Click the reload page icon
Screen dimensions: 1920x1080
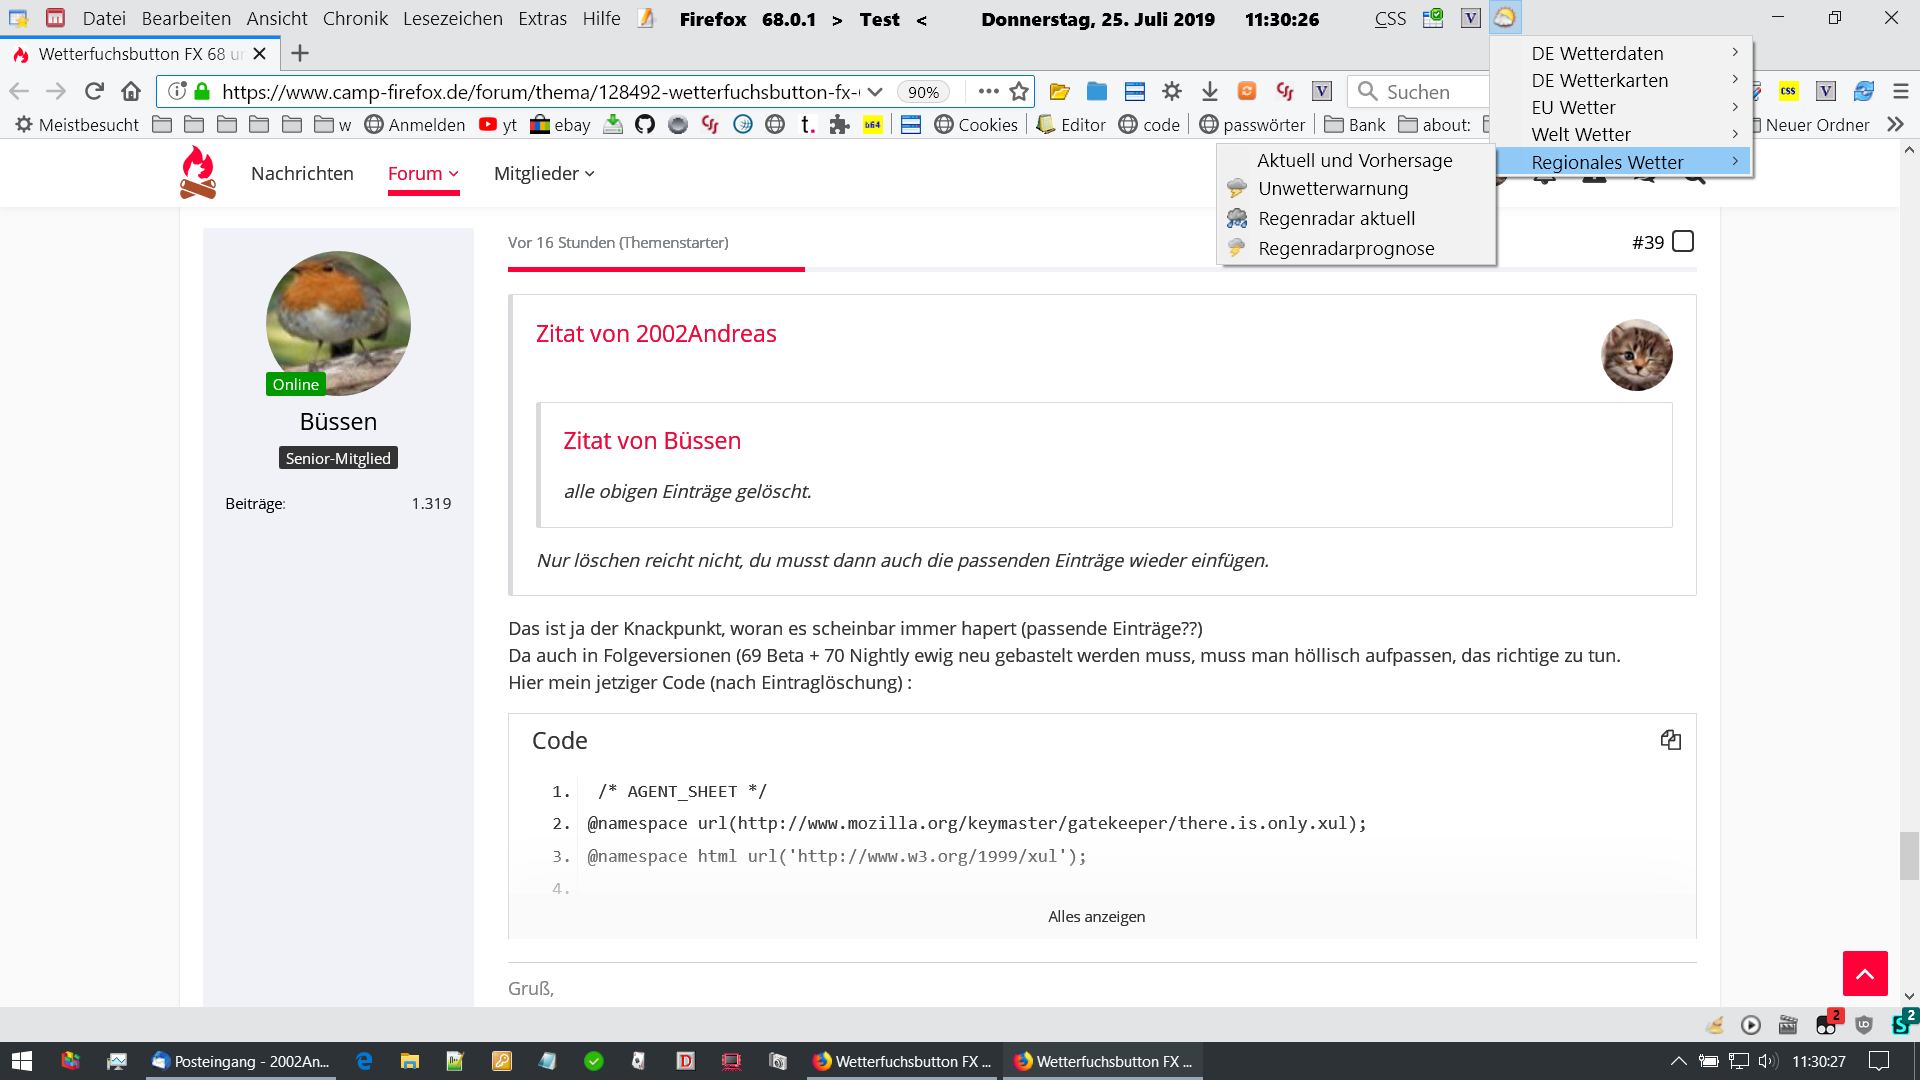(94, 91)
